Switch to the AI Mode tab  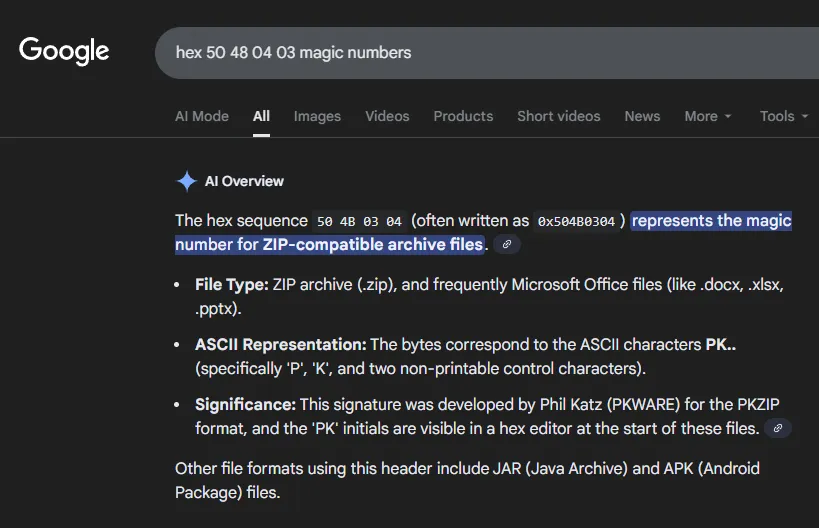point(202,116)
